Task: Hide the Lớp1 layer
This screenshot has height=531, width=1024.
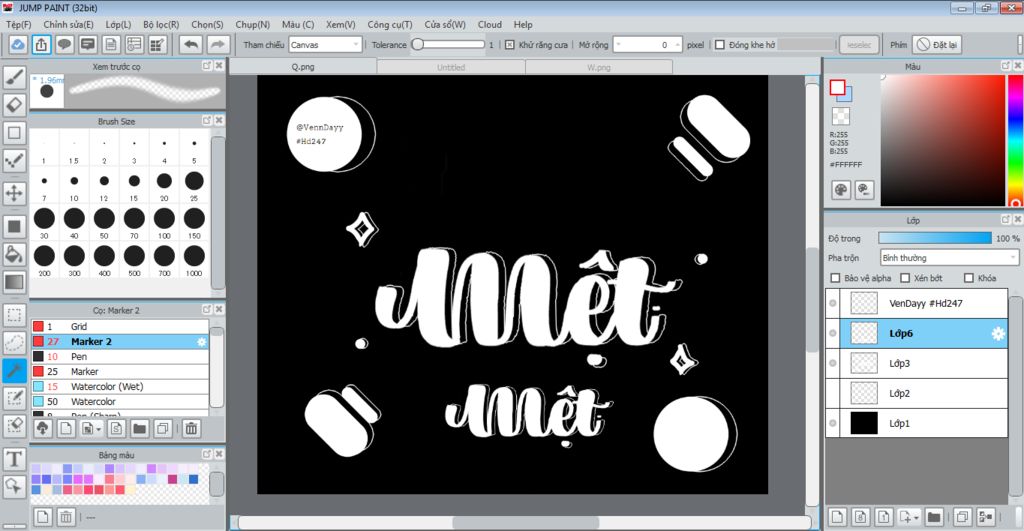Action: pos(833,423)
